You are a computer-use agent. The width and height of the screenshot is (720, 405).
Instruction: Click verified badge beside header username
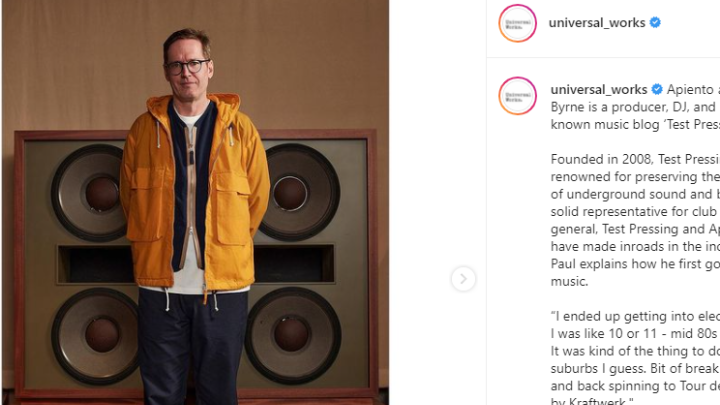655,22
